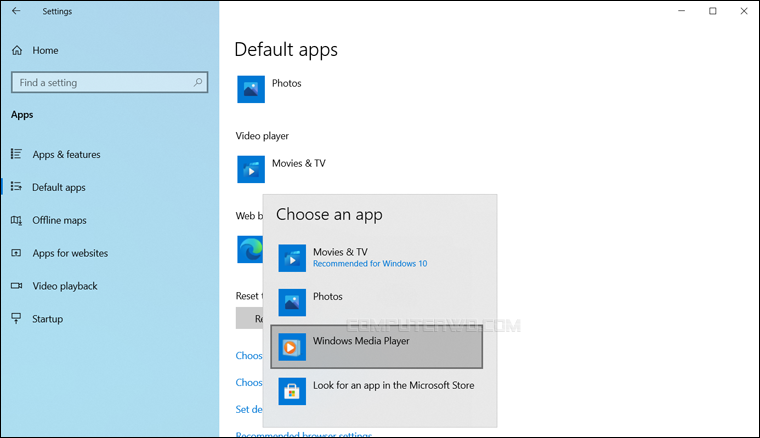Click Photos icon in Choose an app

point(292,302)
